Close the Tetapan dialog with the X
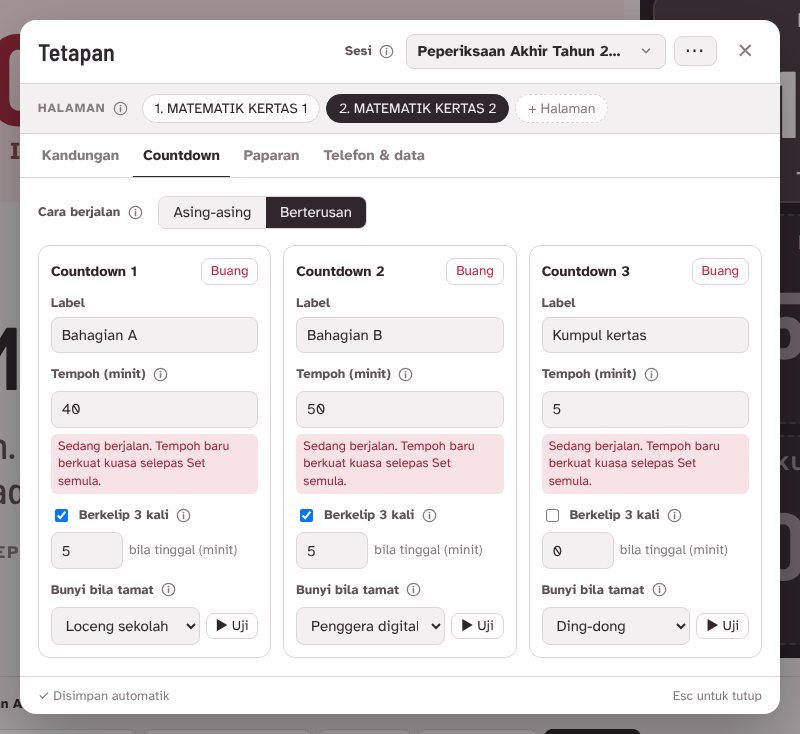The image size is (800, 734). pos(745,50)
